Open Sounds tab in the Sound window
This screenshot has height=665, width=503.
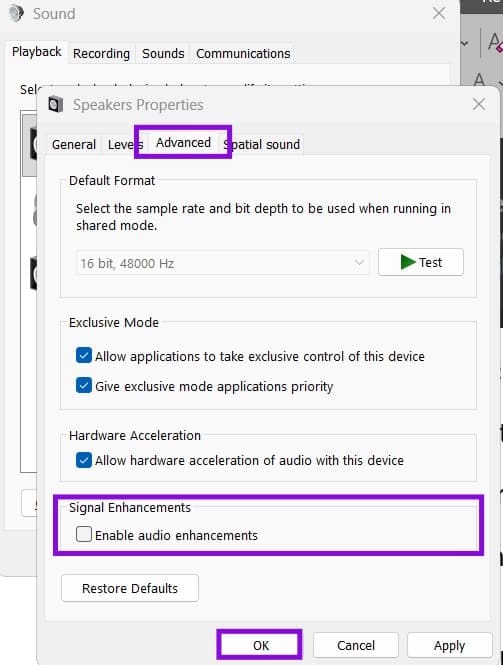pyautogui.click(x=163, y=54)
